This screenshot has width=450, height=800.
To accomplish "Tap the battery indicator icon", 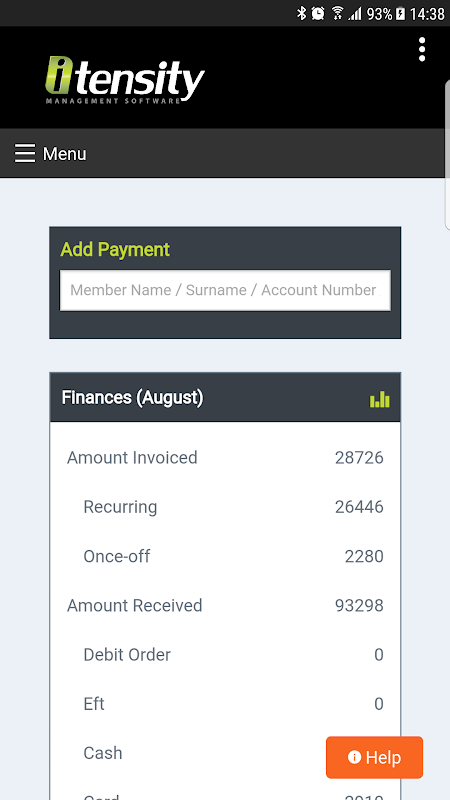I will [401, 14].
